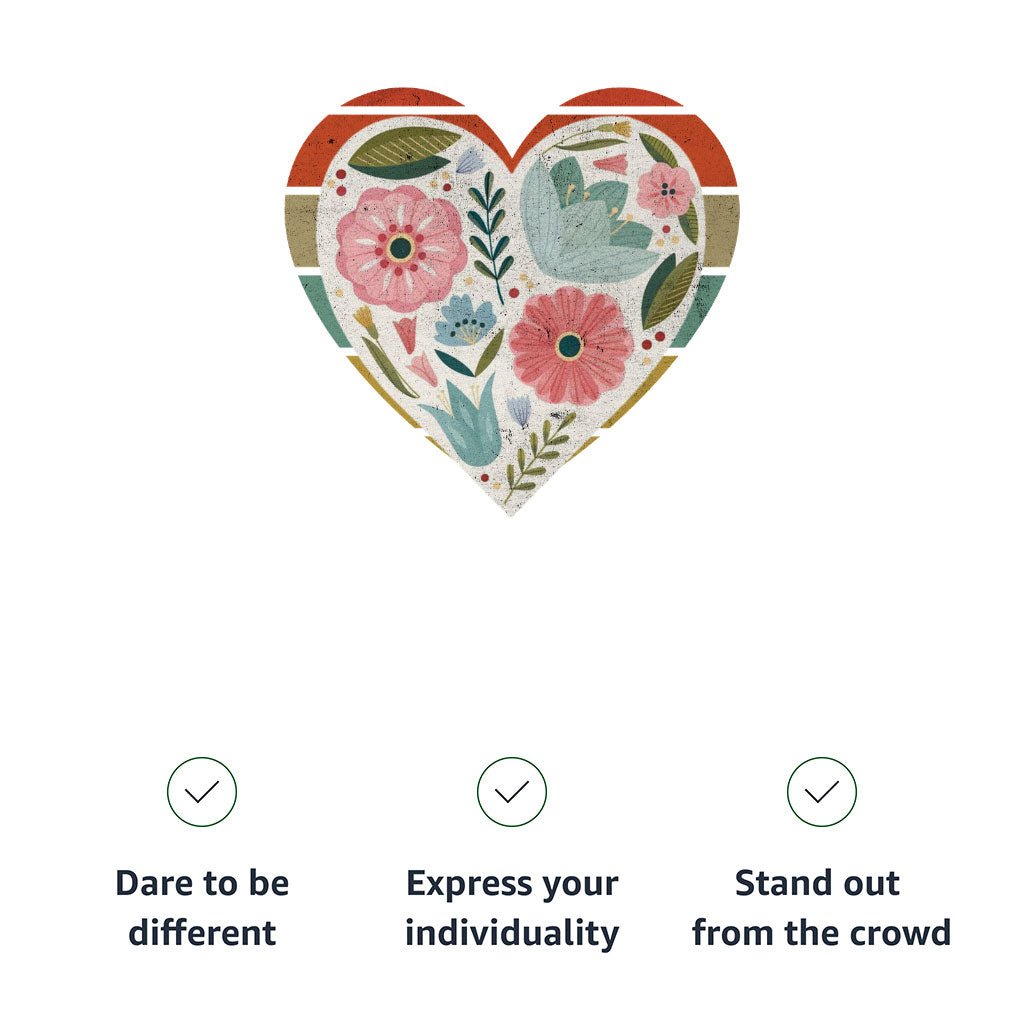Select the "Express your individuality" text
Viewport: 1024px width, 1024px height.
[512, 908]
